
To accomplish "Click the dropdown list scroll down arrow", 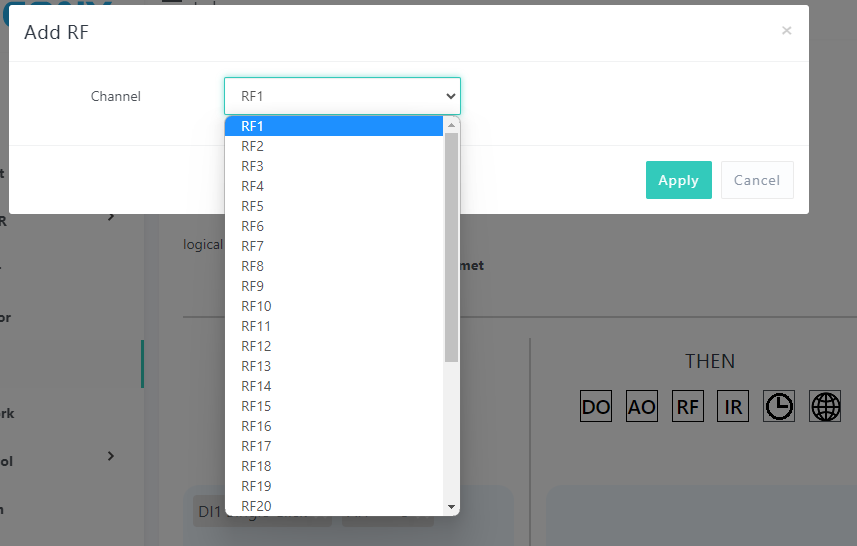I will pyautogui.click(x=451, y=507).
